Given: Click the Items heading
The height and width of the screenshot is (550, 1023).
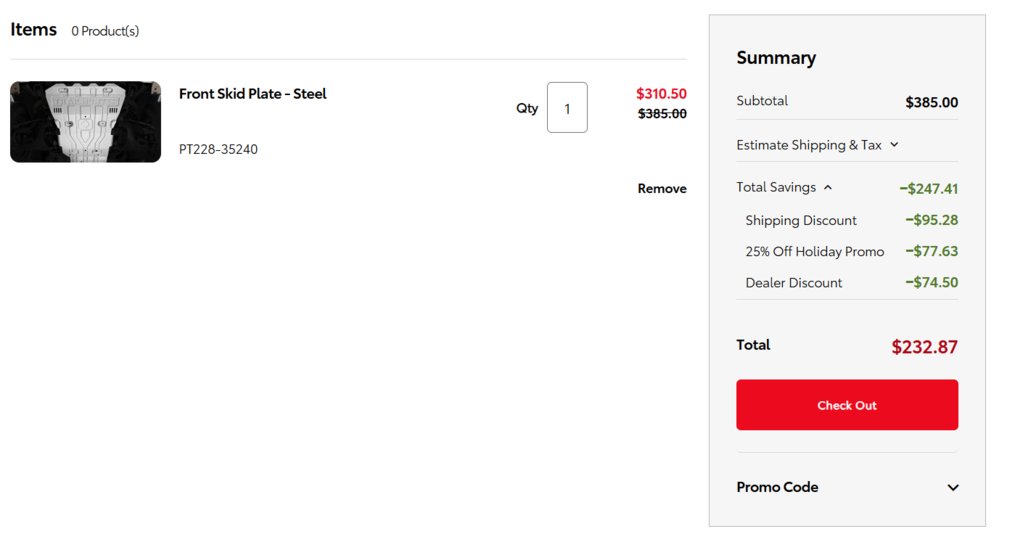Looking at the screenshot, I should click(x=33, y=29).
